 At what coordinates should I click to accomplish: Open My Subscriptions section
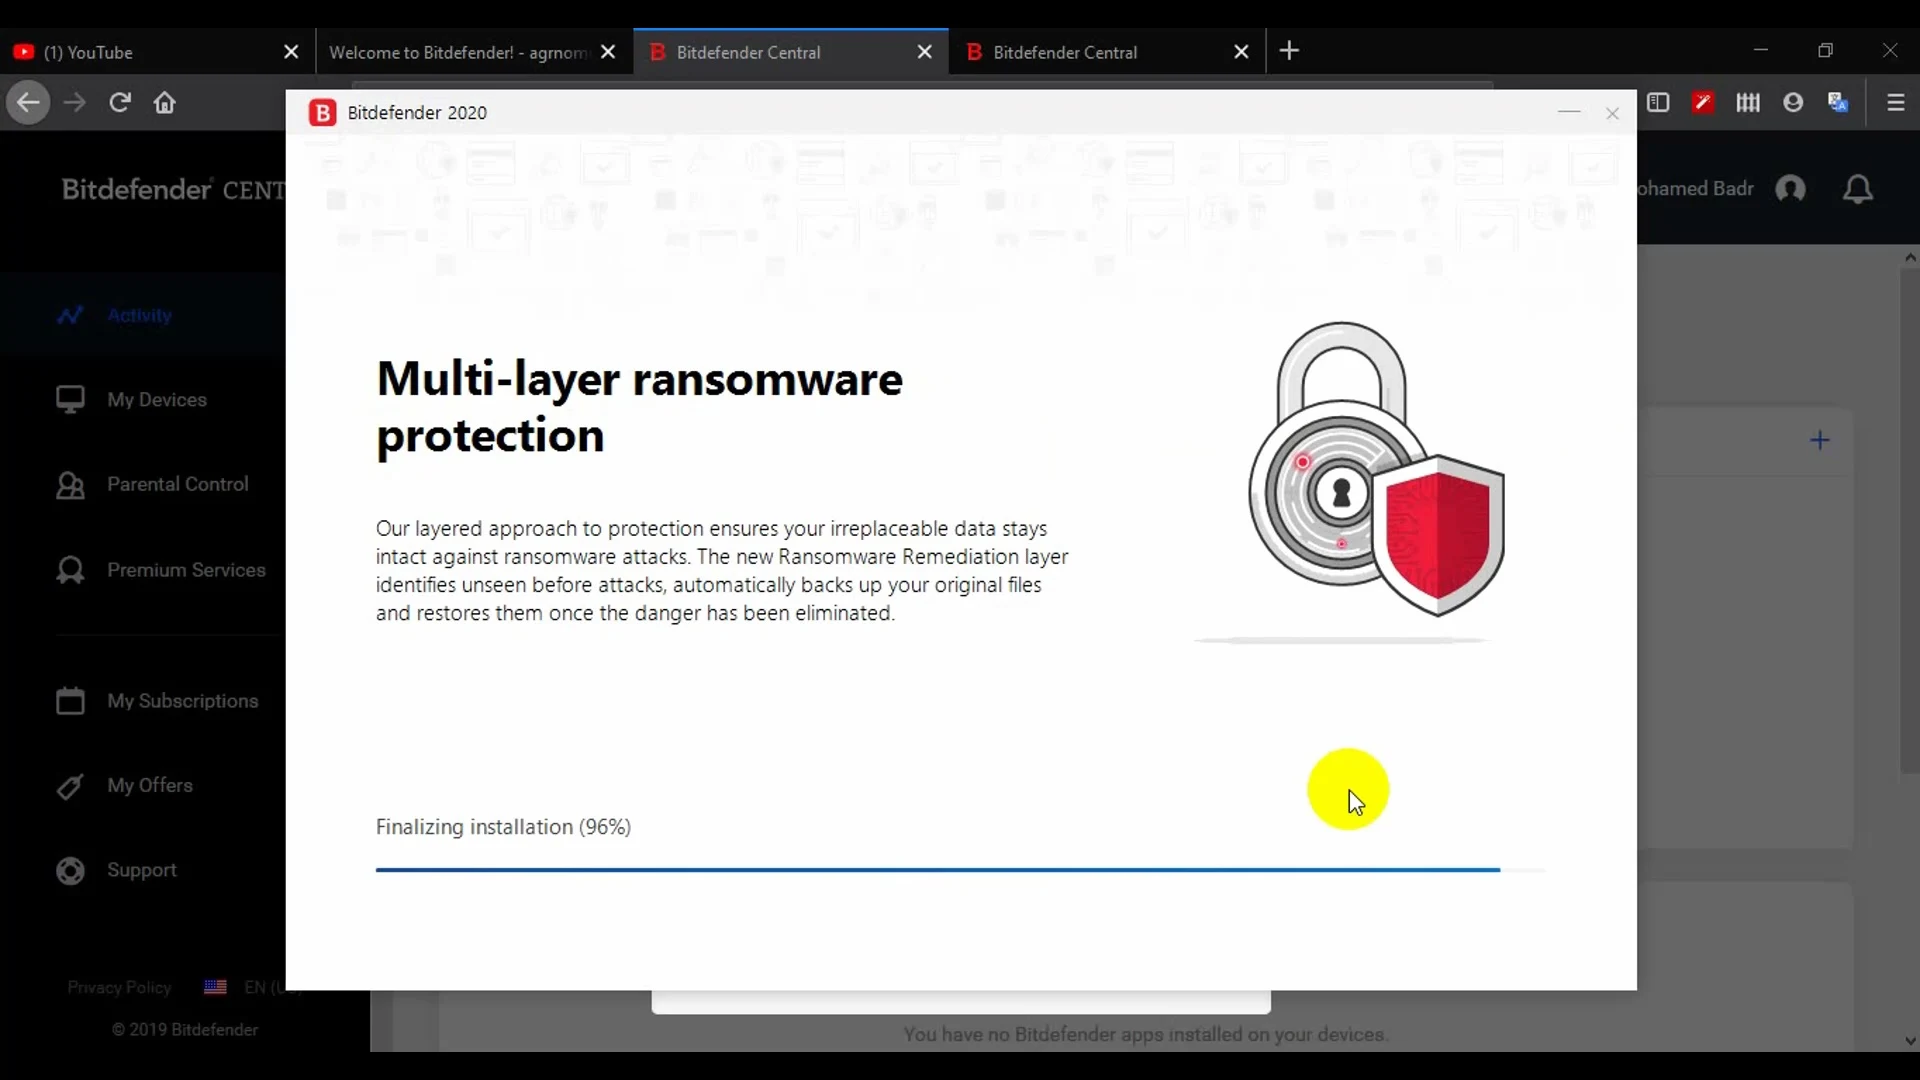pyautogui.click(x=183, y=701)
